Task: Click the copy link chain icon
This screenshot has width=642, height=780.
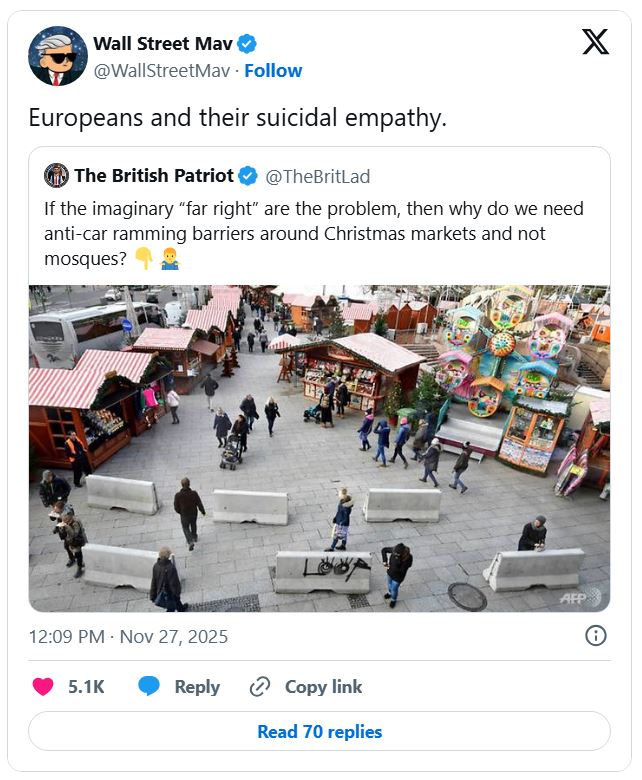Action: pyautogui.click(x=260, y=687)
